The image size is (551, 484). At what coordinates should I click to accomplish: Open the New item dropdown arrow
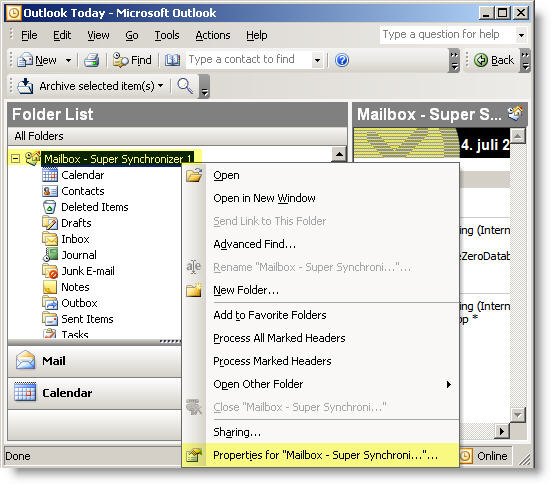pyautogui.click(x=68, y=60)
